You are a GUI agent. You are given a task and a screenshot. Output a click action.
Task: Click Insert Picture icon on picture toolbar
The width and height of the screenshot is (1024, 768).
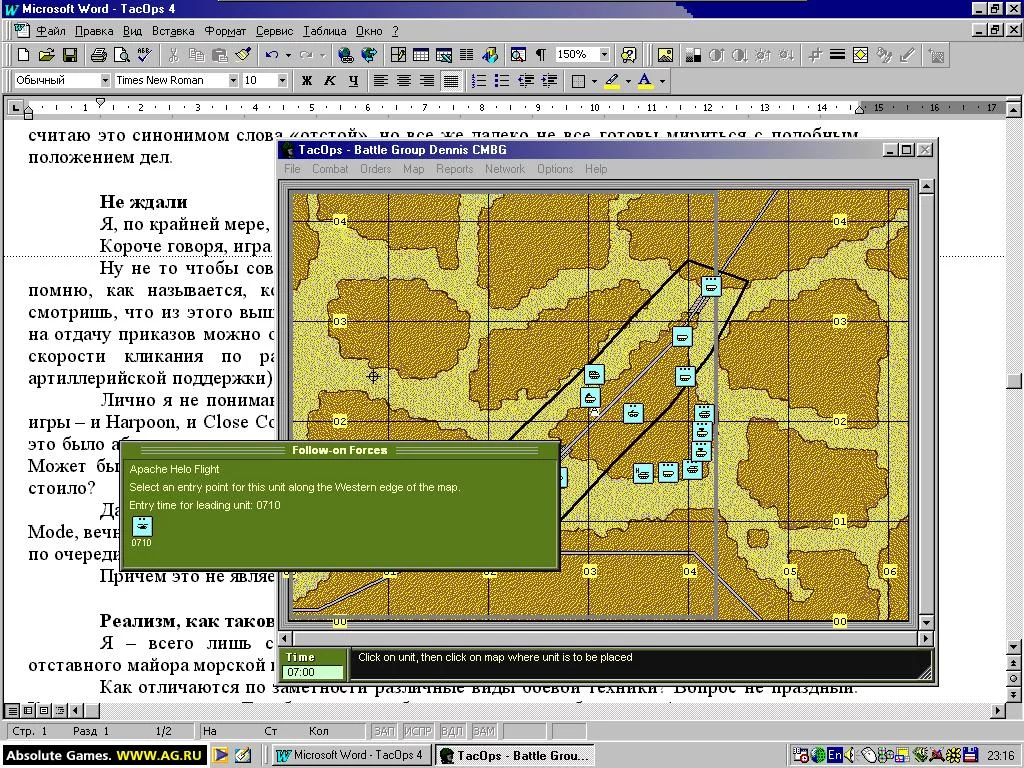point(665,55)
